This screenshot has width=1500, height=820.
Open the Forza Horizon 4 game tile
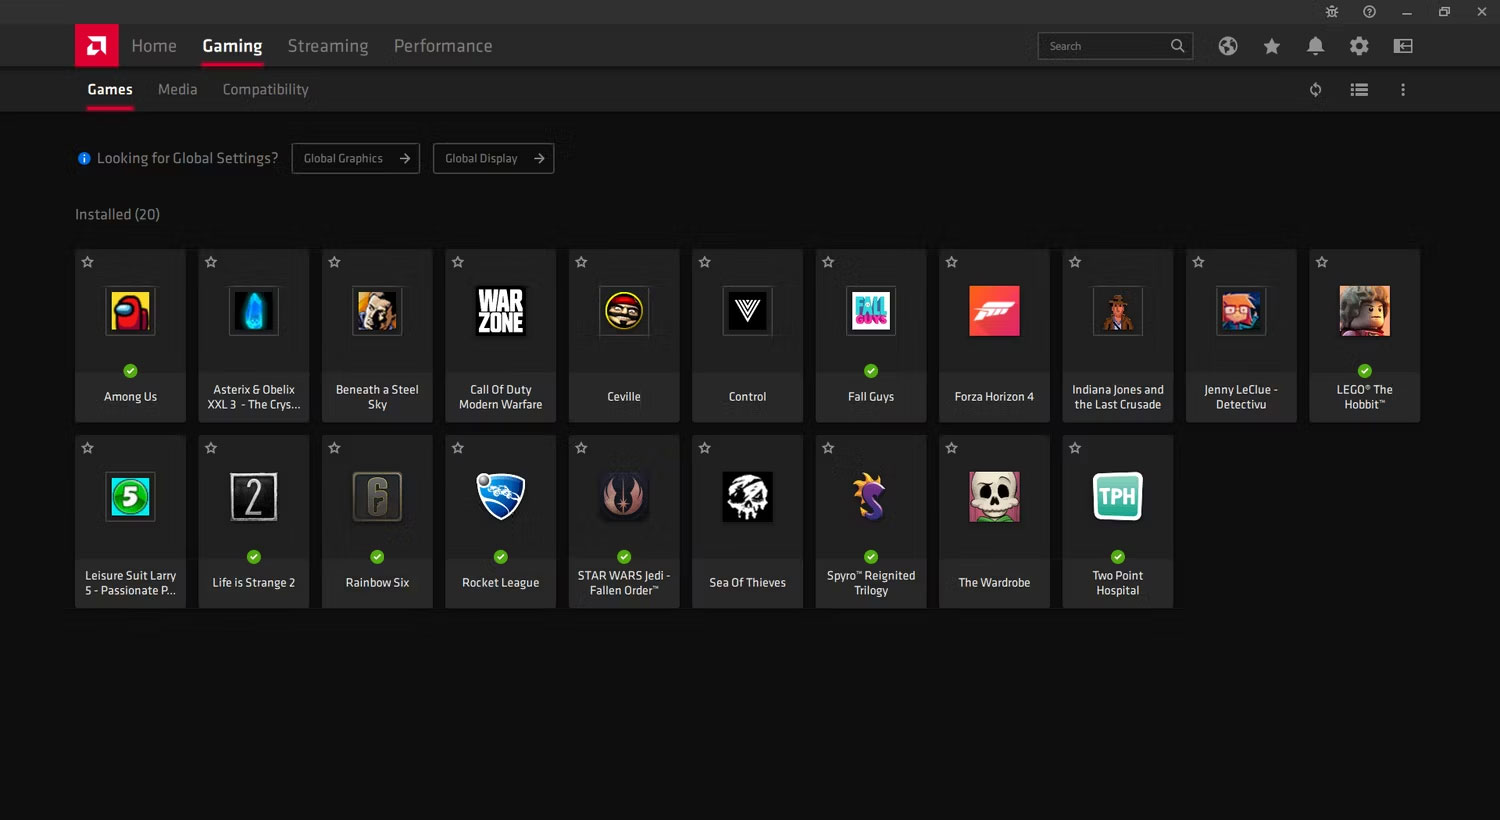point(994,335)
